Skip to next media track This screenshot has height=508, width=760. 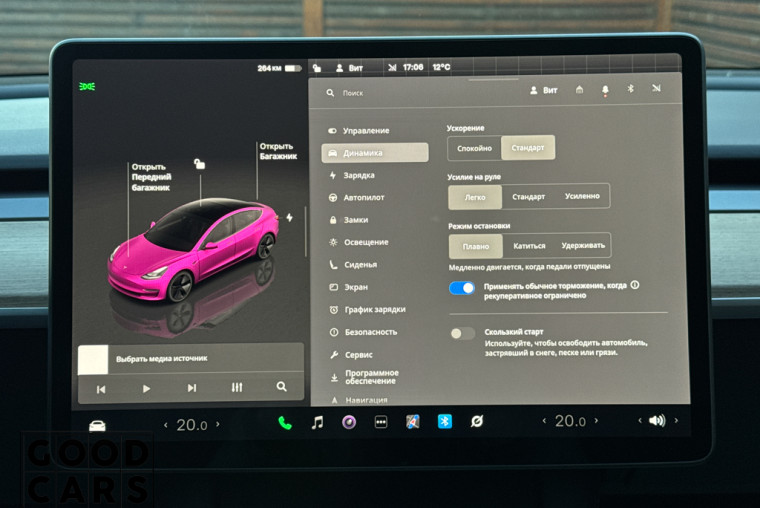(x=192, y=388)
